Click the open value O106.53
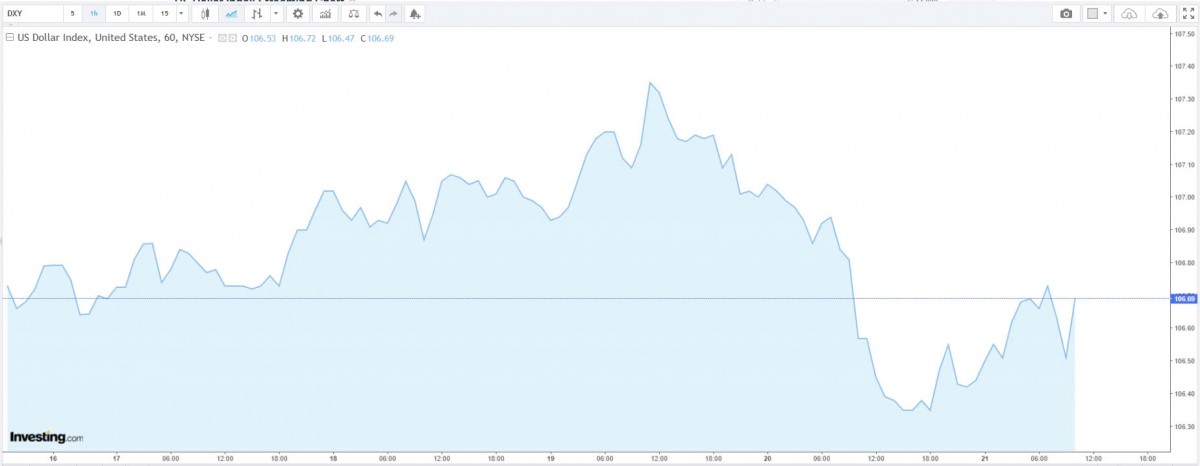The width and height of the screenshot is (1200, 466). click(x=259, y=38)
